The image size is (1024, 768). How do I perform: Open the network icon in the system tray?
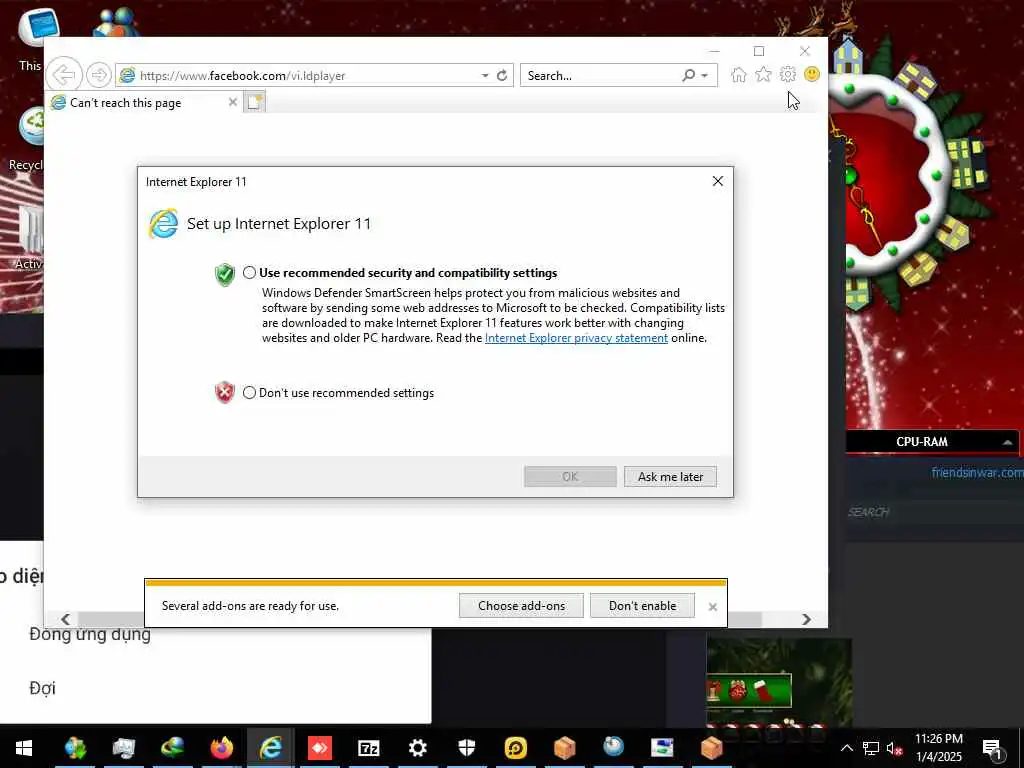tap(871, 748)
